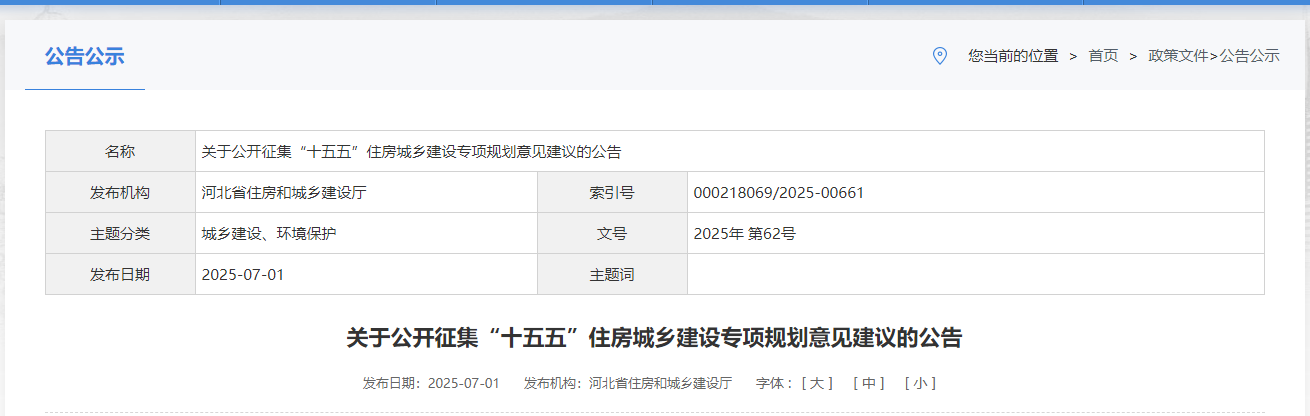The width and height of the screenshot is (1310, 416).
Task: Click 城乡建设、环境保护 topic category value
Action: click(x=269, y=234)
